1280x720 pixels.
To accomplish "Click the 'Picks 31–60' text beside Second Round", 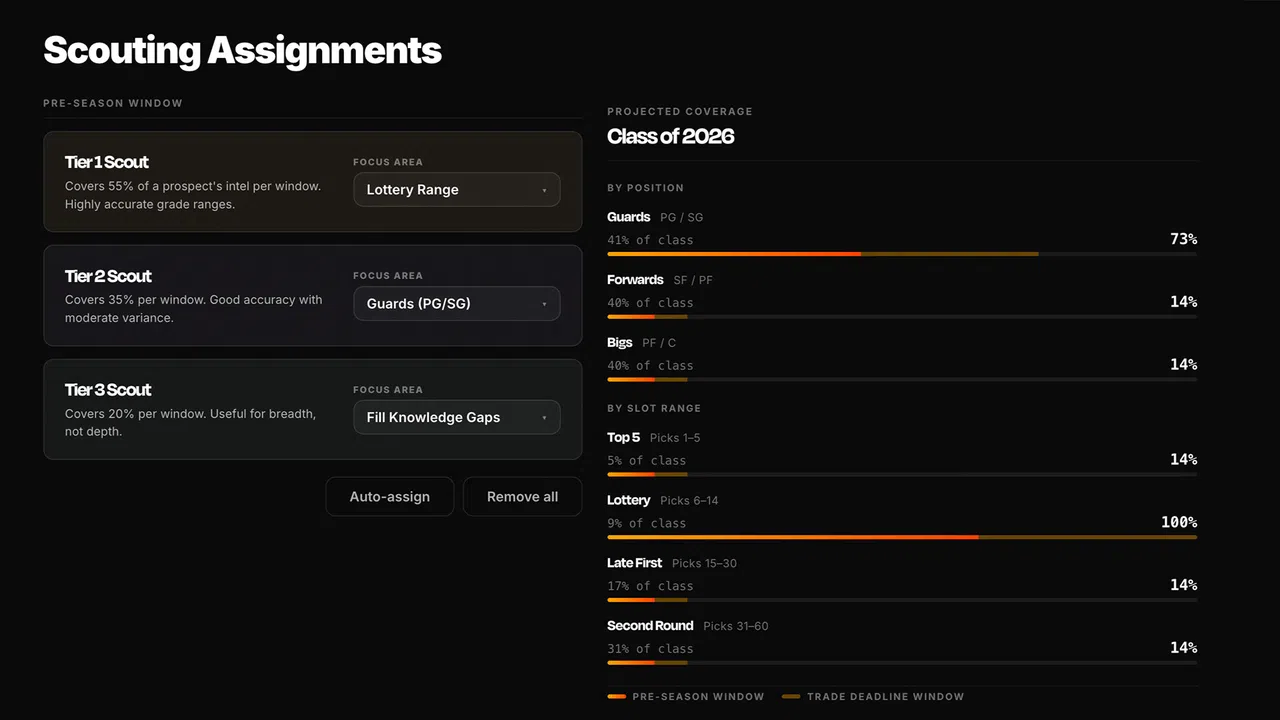I will point(736,626).
